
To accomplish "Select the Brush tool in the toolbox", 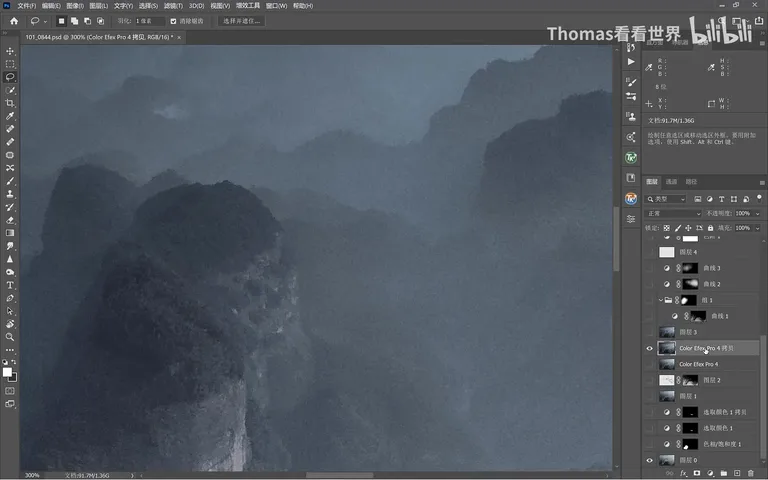I will (x=10, y=181).
